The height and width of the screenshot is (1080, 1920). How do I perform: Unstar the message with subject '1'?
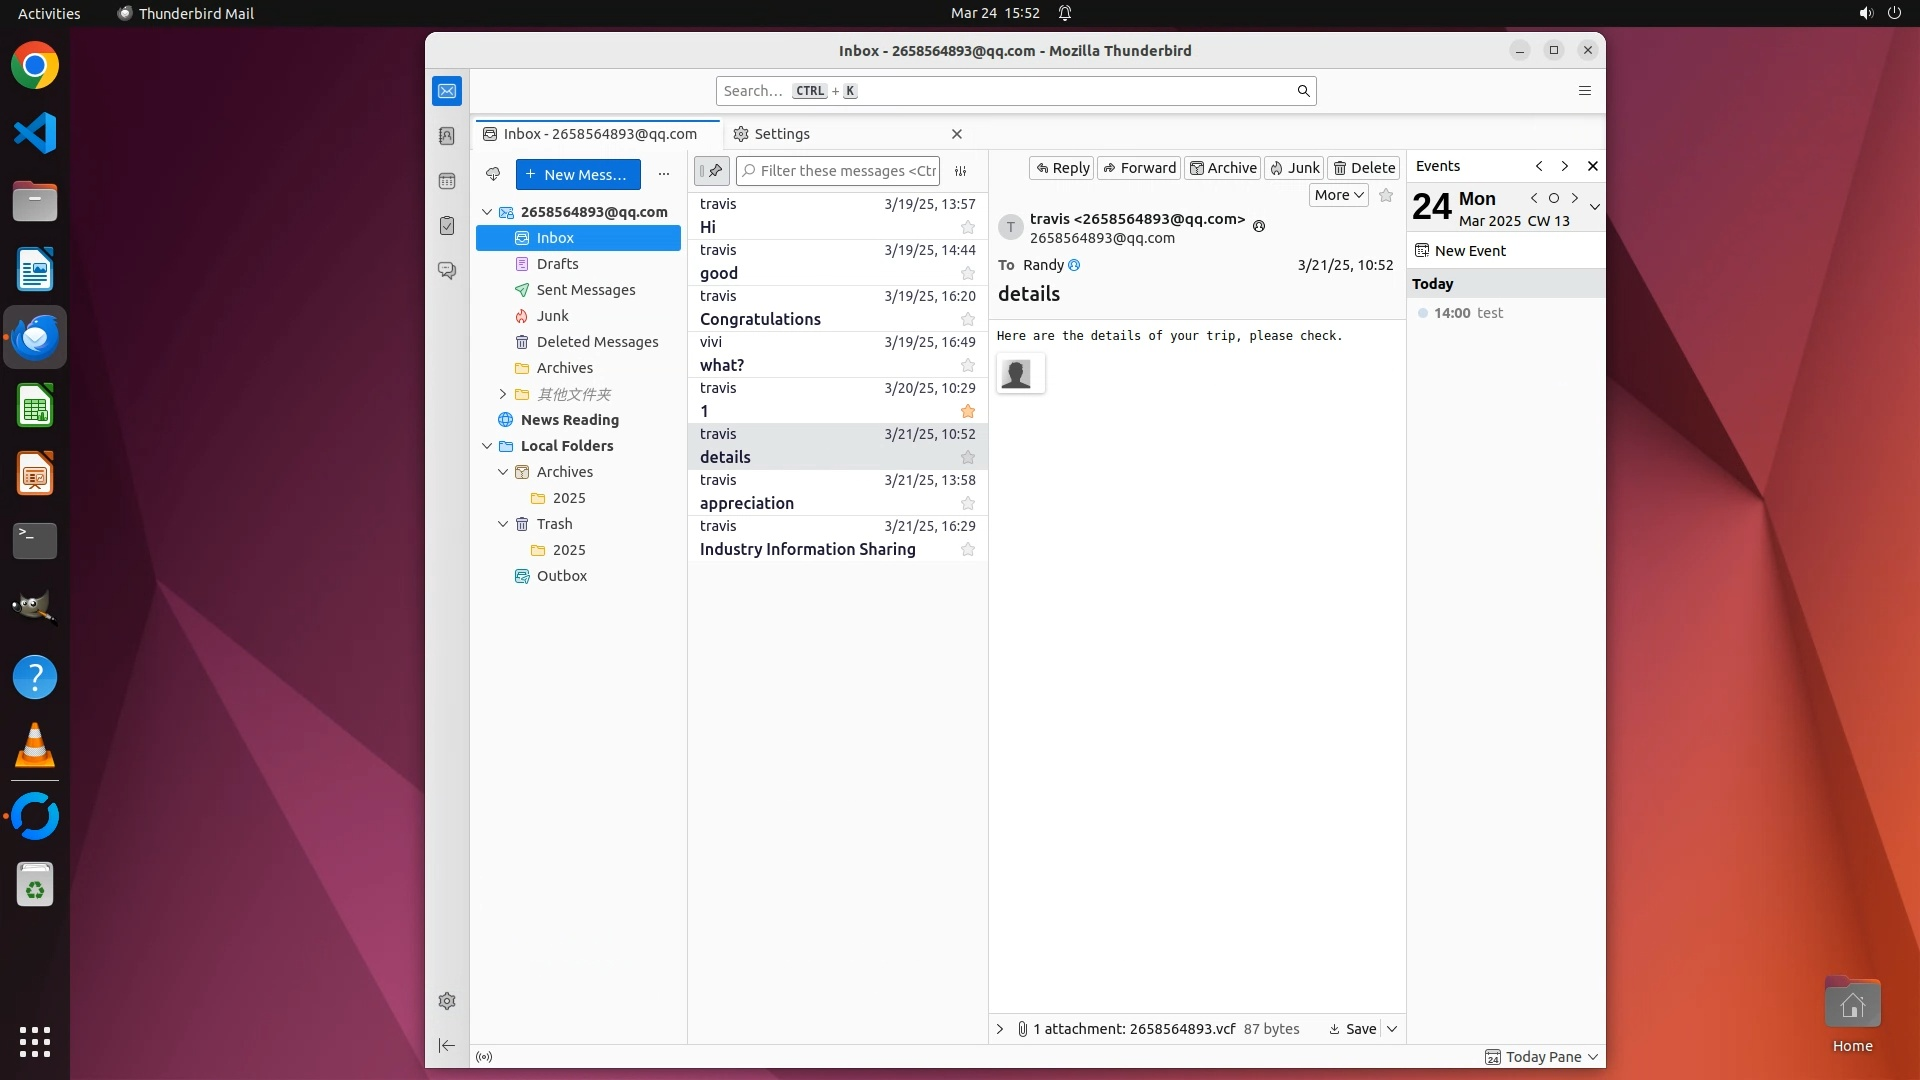967,412
